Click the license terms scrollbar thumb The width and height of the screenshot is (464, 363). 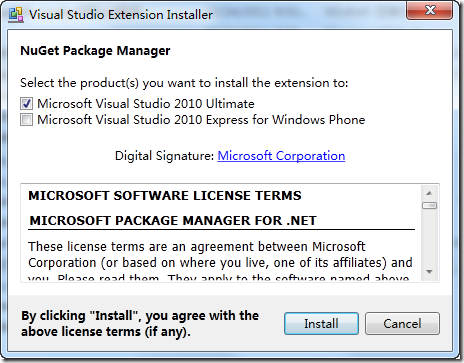pos(429,206)
